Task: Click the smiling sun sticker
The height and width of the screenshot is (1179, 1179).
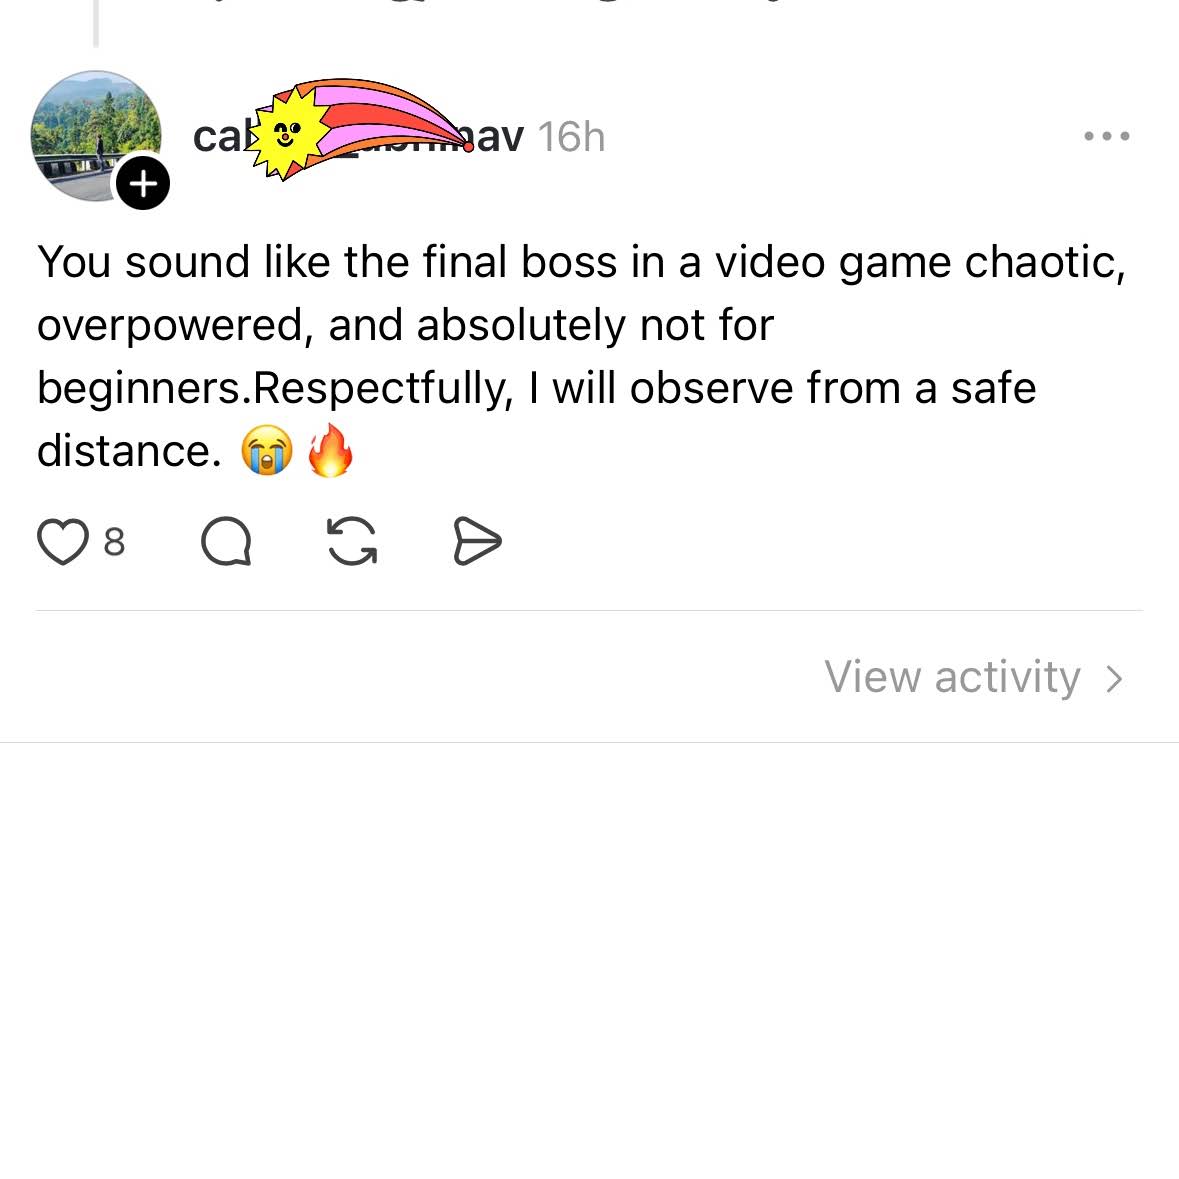Action: click(288, 133)
